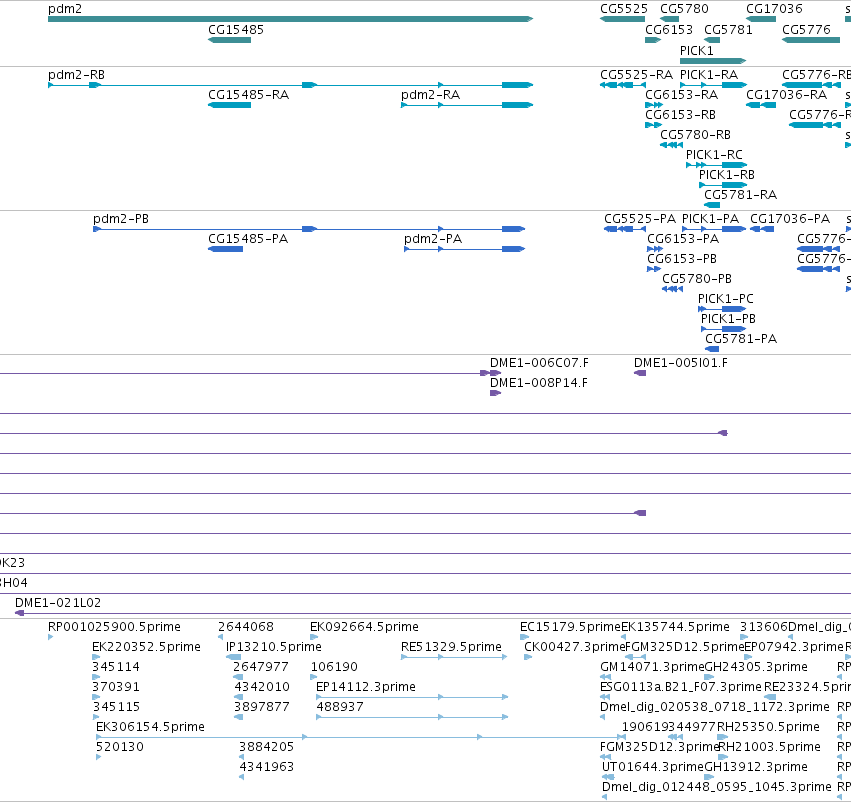Viewport: 851px width, 802px height.
Task: Select the CG5781-RA transcript label
Action: 740,195
